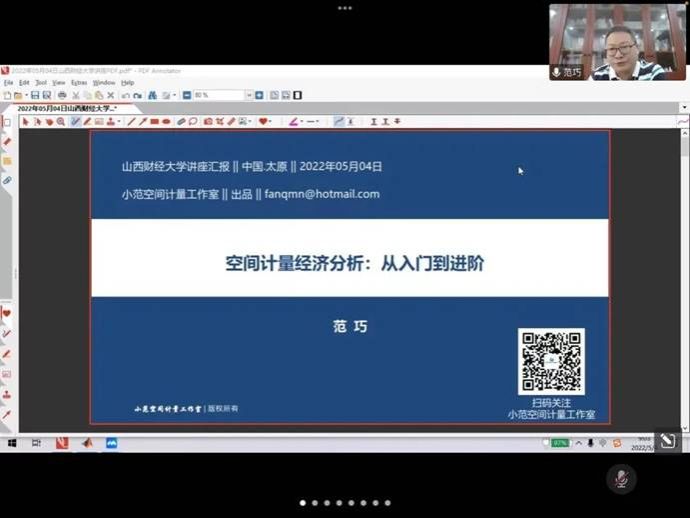Click the zoom in plus button

(259, 95)
